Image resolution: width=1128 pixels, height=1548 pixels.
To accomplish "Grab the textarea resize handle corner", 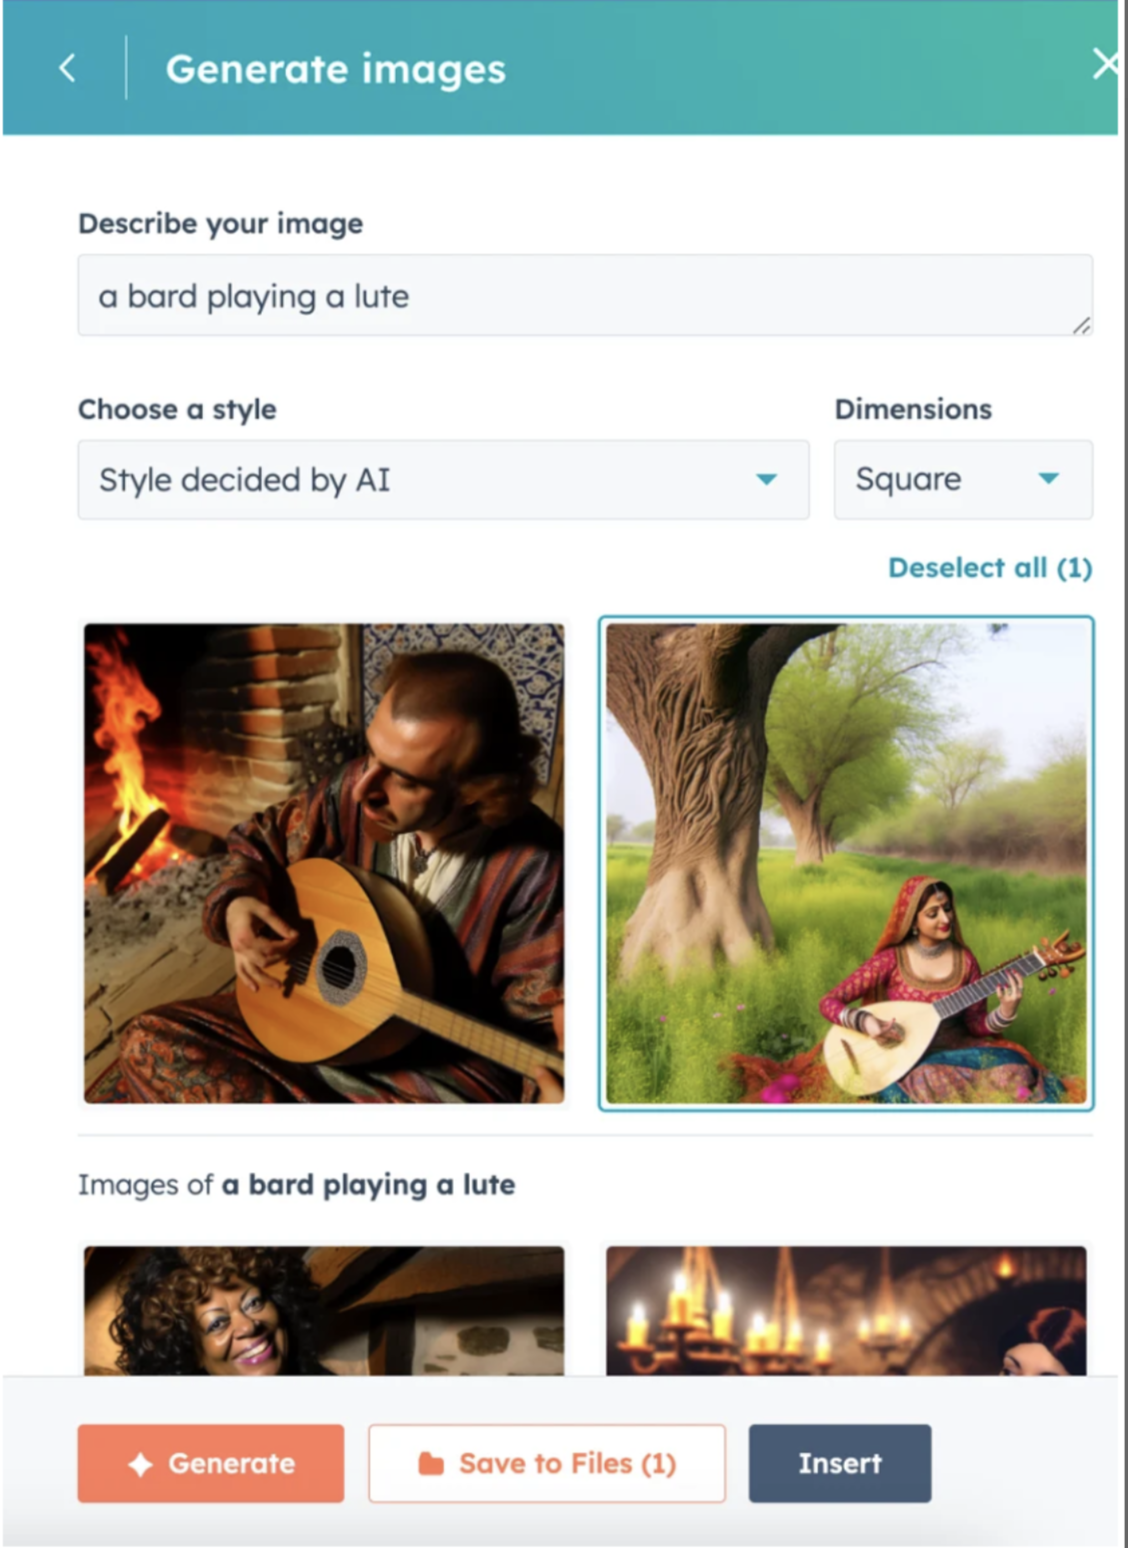I will pyautogui.click(x=1081, y=325).
